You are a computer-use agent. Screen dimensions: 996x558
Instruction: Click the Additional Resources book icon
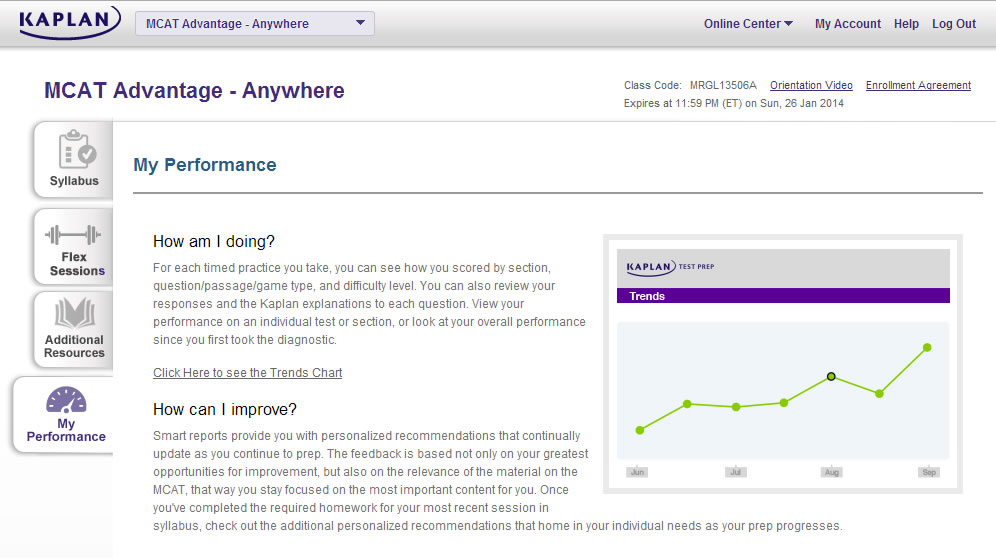click(x=75, y=313)
